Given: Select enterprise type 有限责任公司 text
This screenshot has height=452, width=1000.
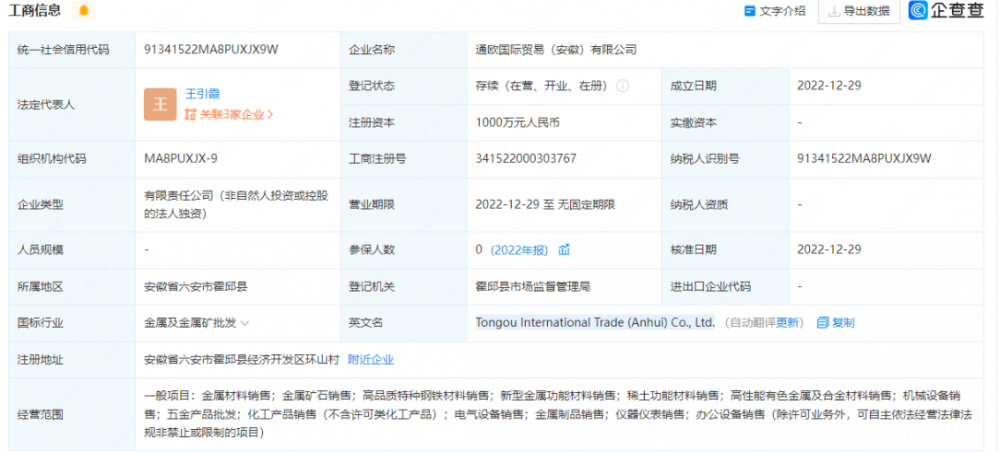Looking at the screenshot, I should click(236, 205).
